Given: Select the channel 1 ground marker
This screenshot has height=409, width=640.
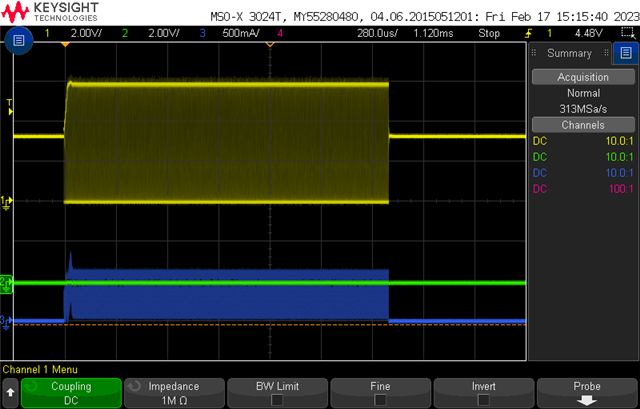Looking at the screenshot, I should pos(7,202).
